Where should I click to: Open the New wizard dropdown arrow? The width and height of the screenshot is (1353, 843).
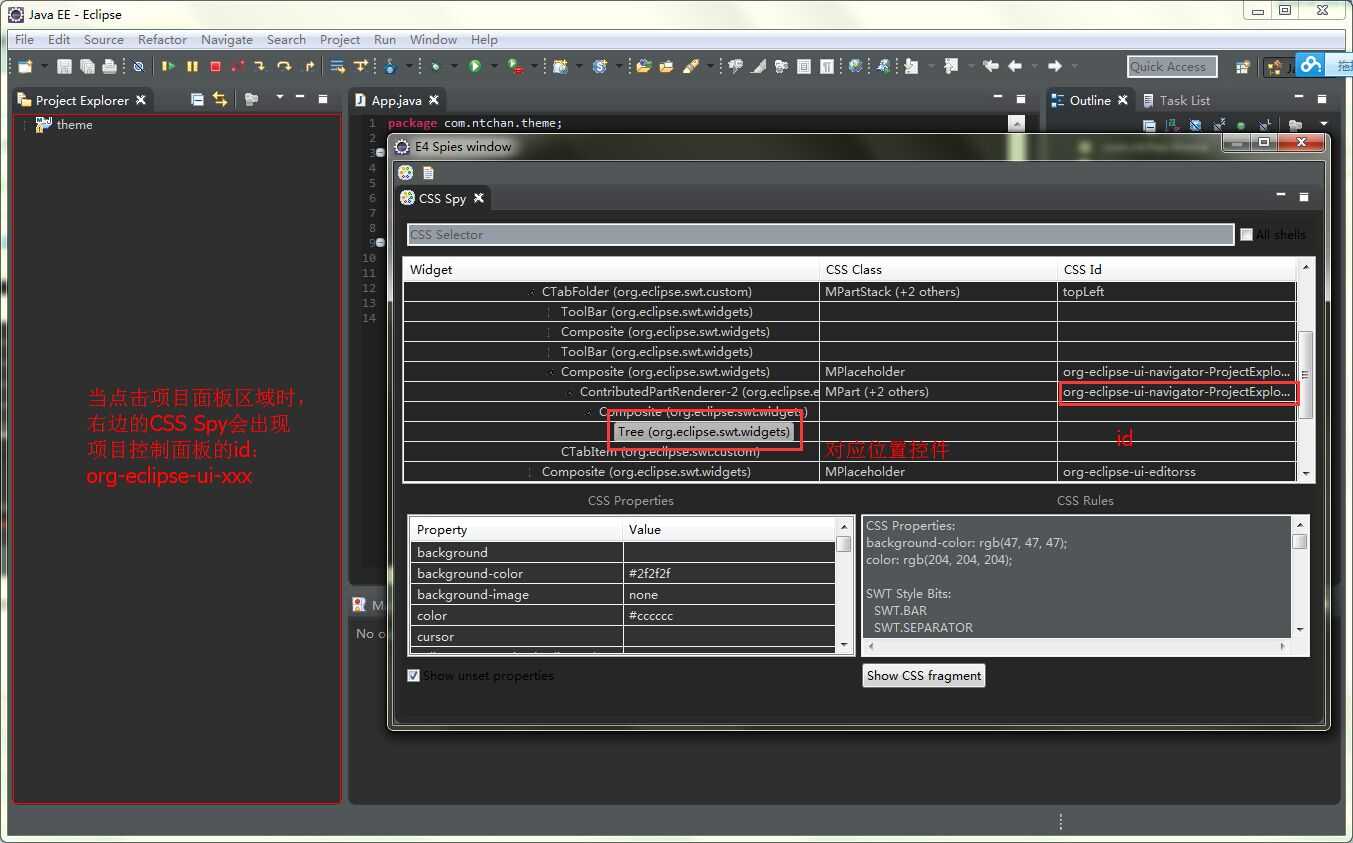click(x=44, y=66)
